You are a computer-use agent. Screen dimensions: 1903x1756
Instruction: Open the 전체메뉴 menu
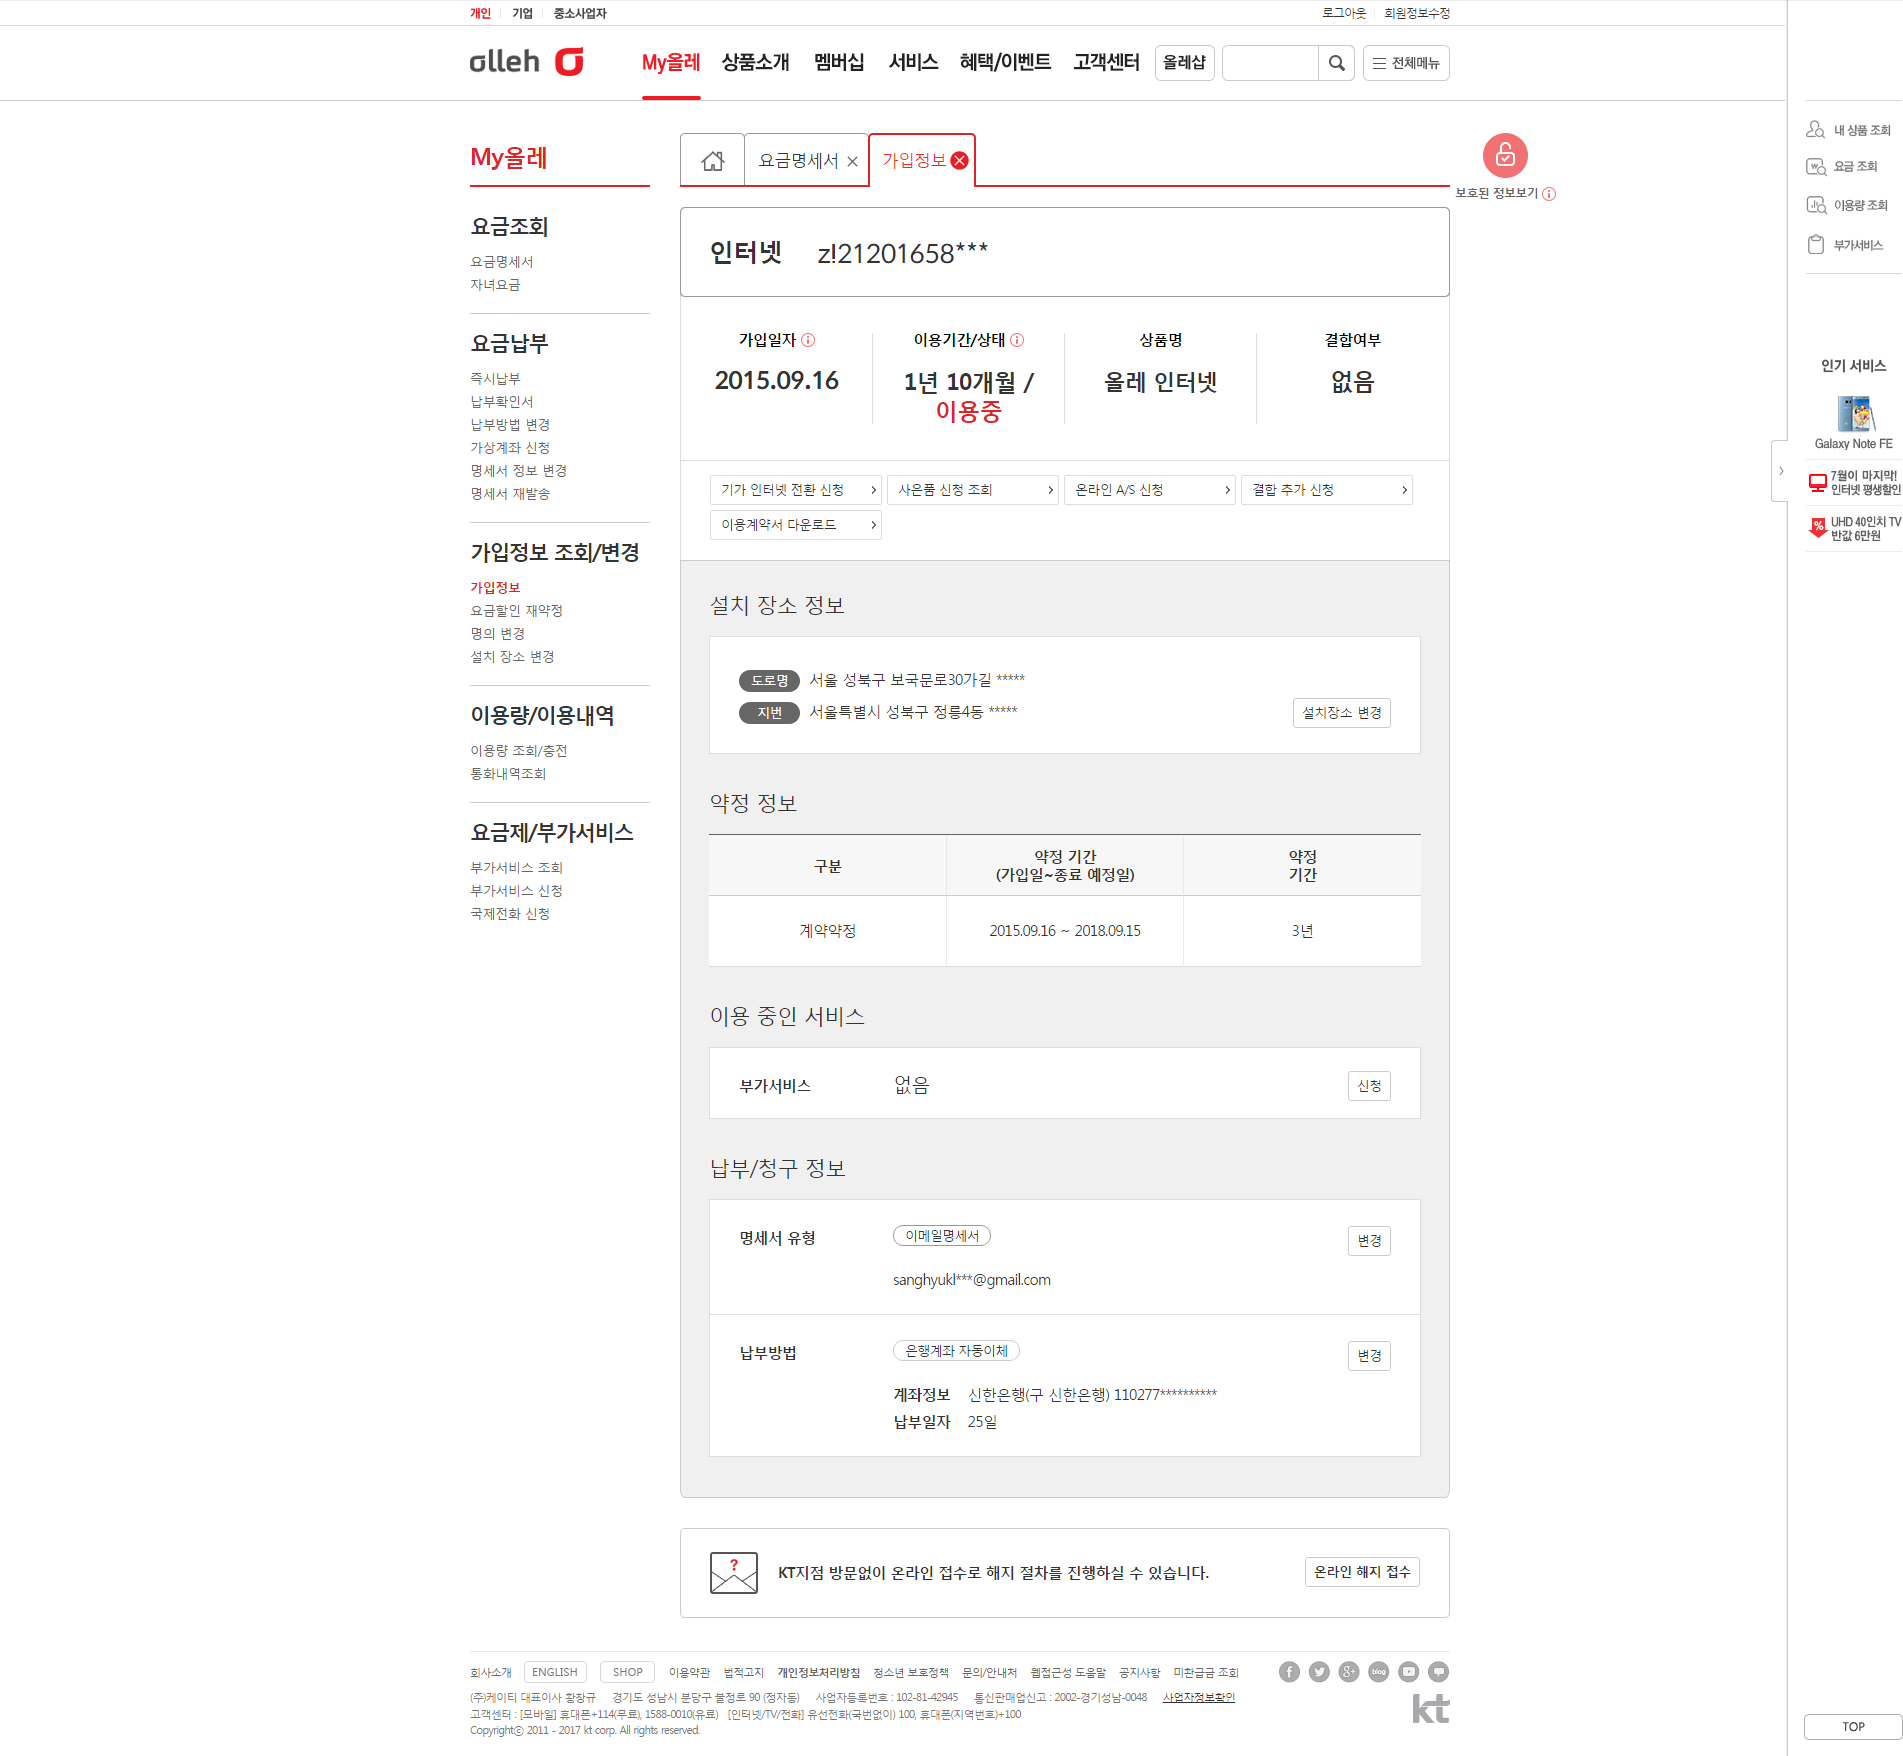[x=1405, y=63]
